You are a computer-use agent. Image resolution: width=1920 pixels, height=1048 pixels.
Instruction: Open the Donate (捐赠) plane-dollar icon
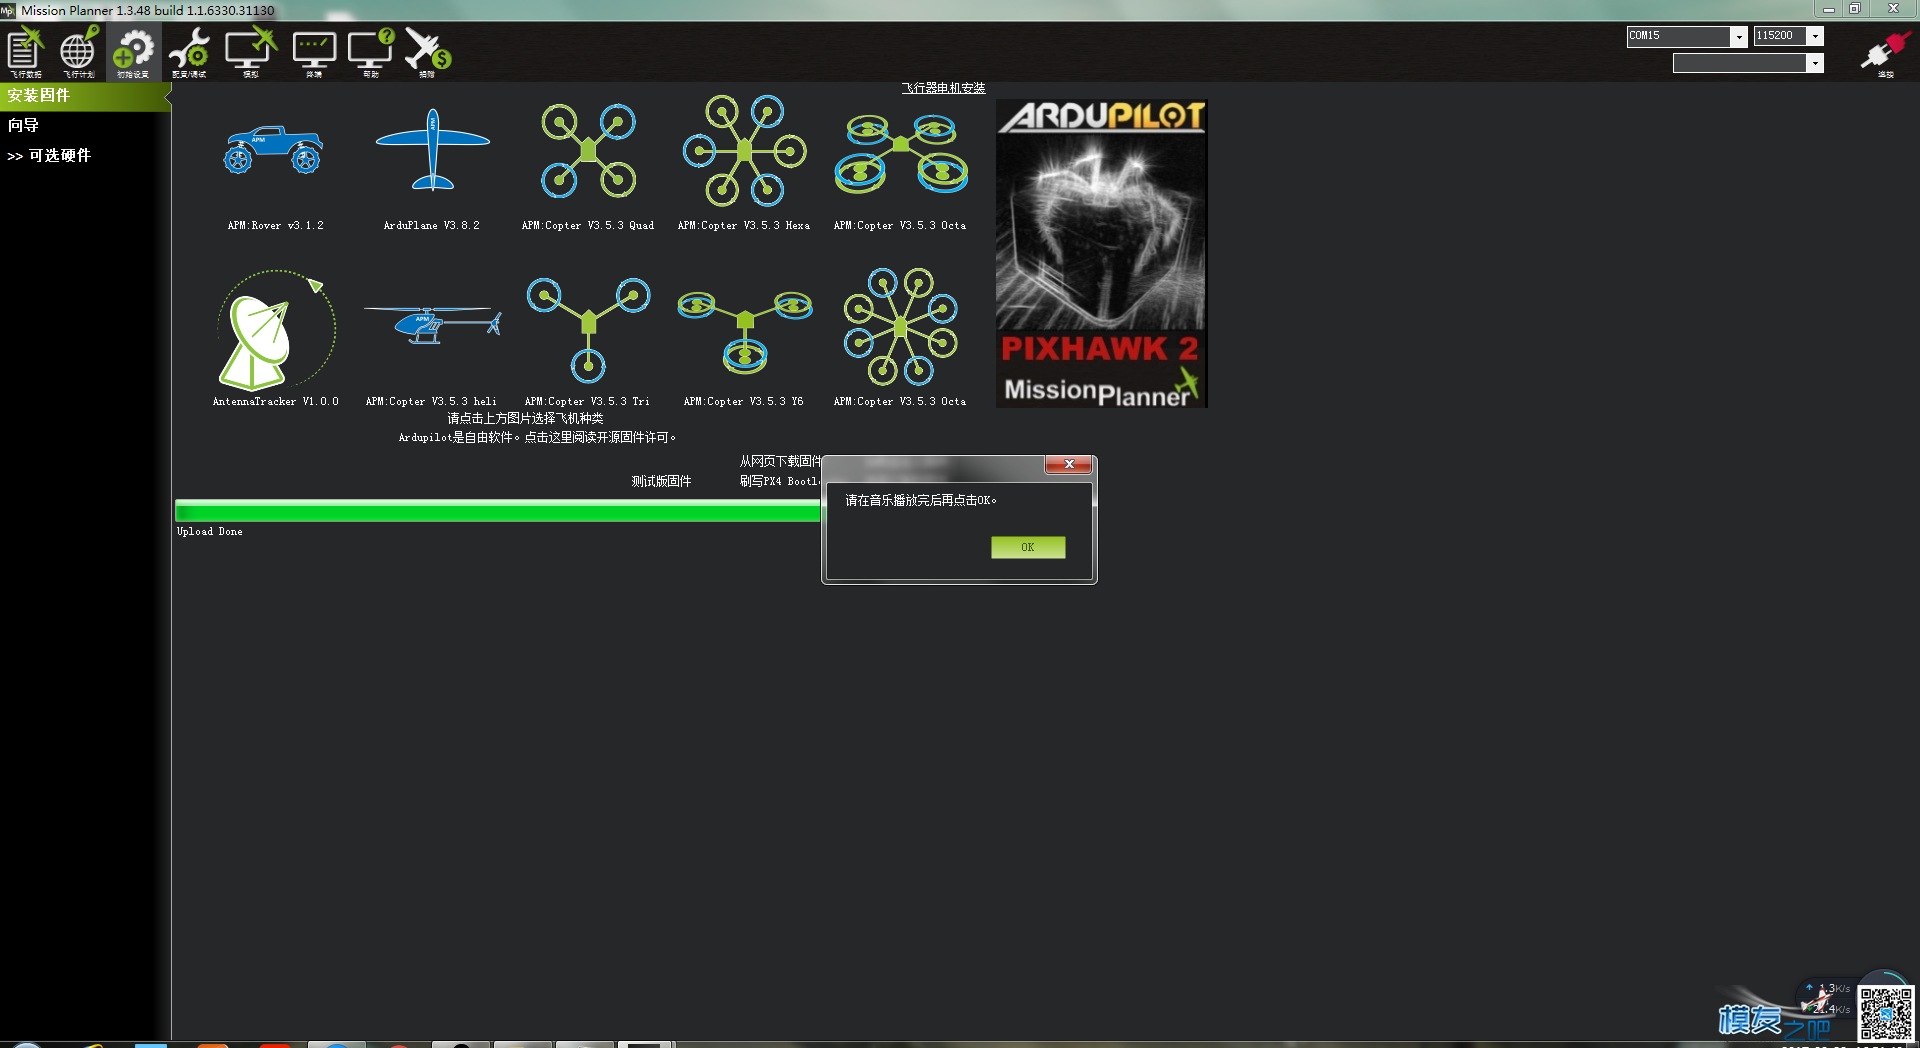point(428,52)
